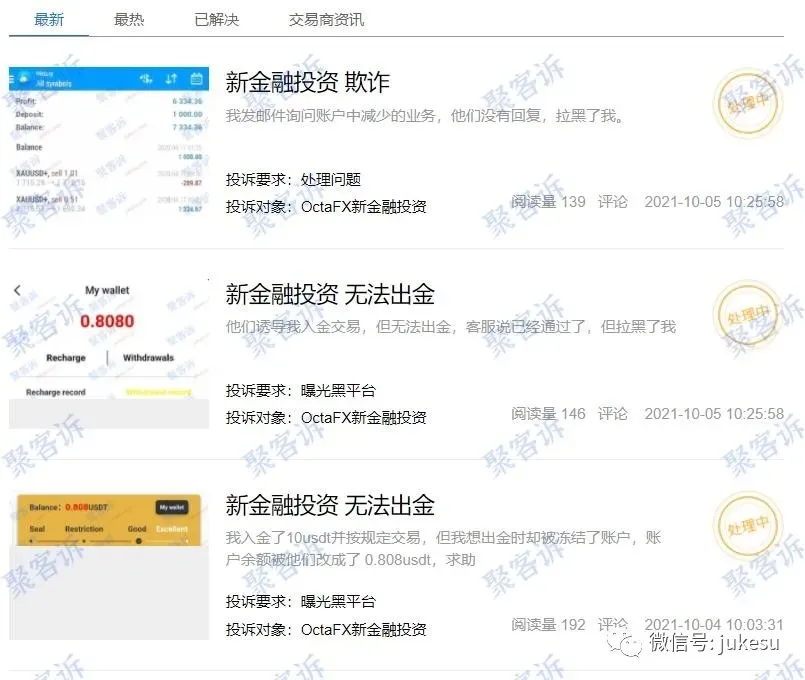Click 投诉对象 OctaFX in the 阅读量 146 complaint
Image resolution: width=805 pixels, height=680 pixels.
coord(326,418)
